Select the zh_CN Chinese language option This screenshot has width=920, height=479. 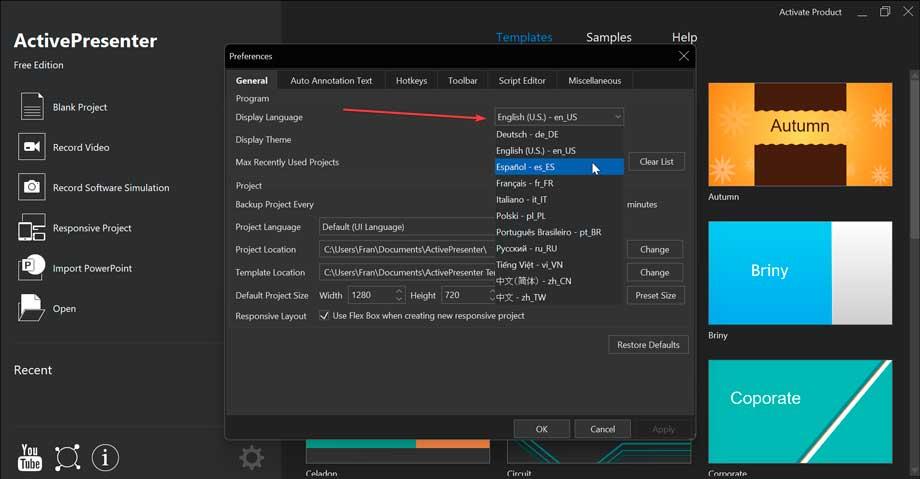click(x=559, y=281)
